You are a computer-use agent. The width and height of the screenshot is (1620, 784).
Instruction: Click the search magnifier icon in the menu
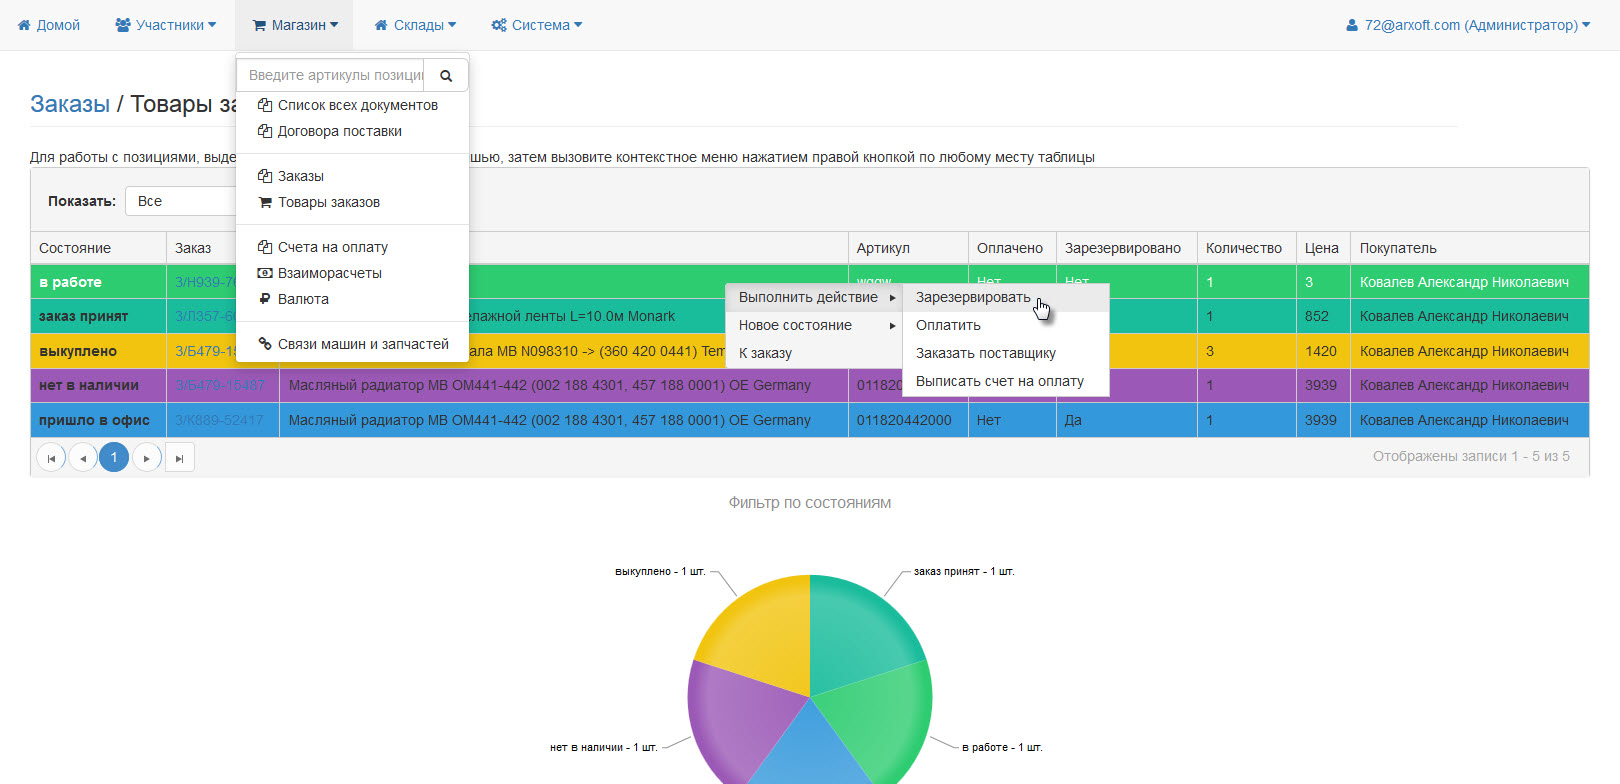pyautogui.click(x=446, y=75)
